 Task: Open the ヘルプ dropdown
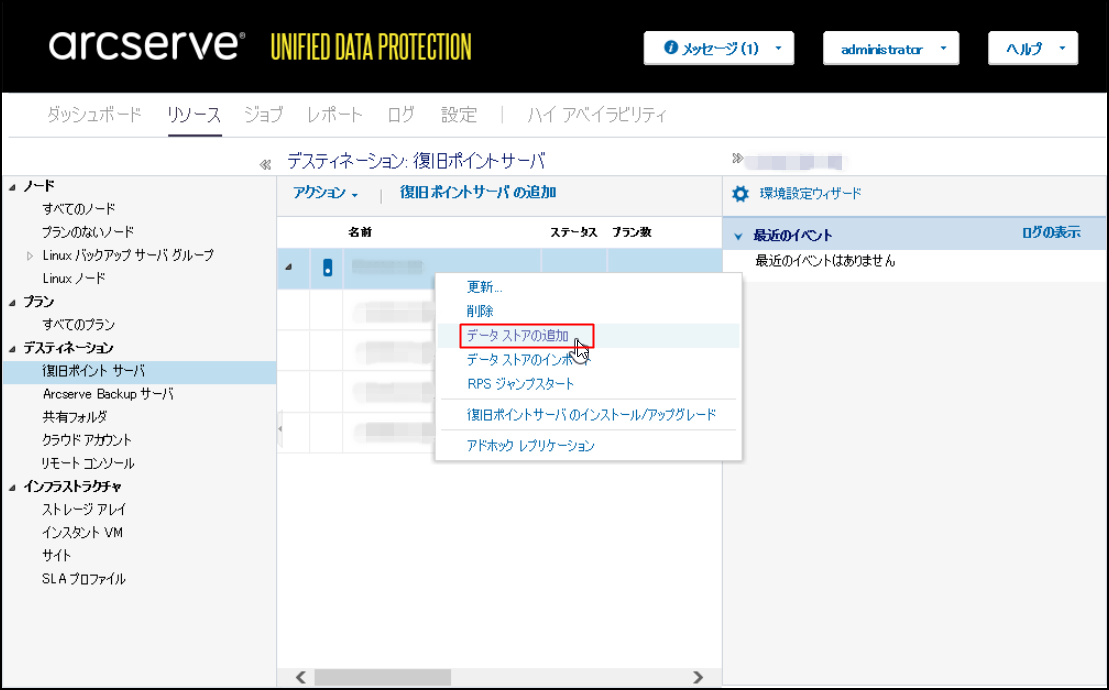(x=1032, y=49)
